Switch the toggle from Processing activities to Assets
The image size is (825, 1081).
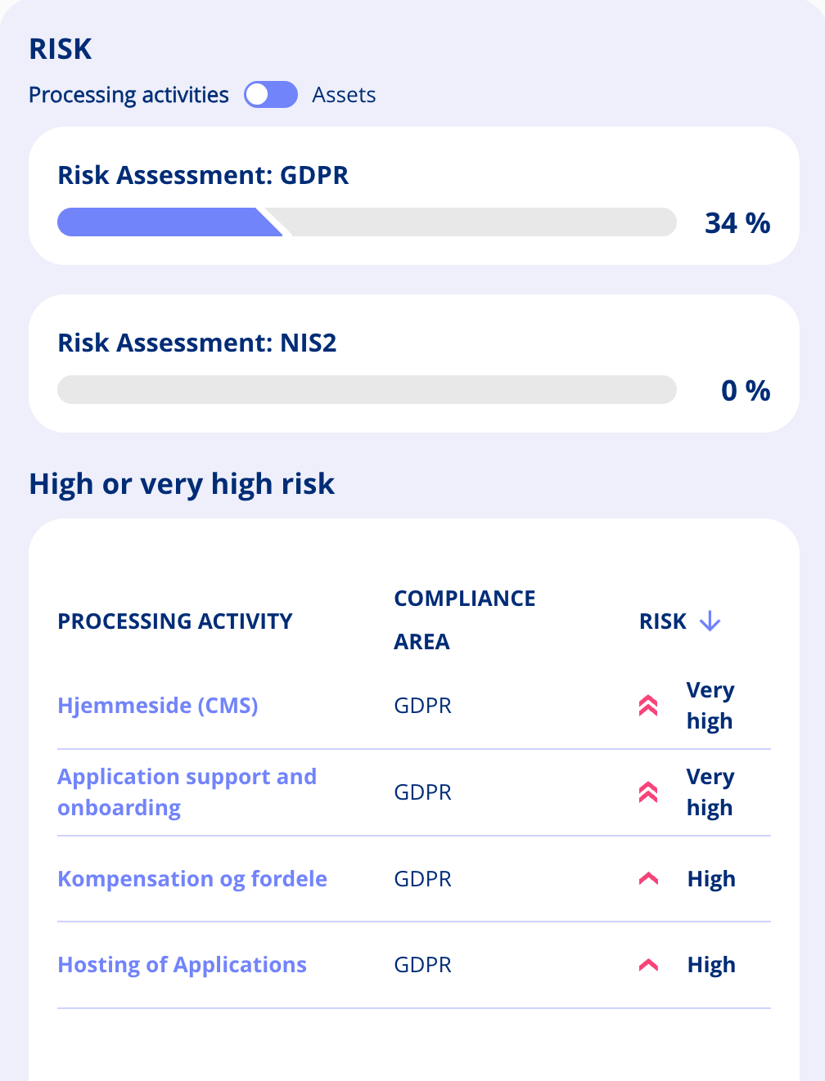tap(270, 94)
